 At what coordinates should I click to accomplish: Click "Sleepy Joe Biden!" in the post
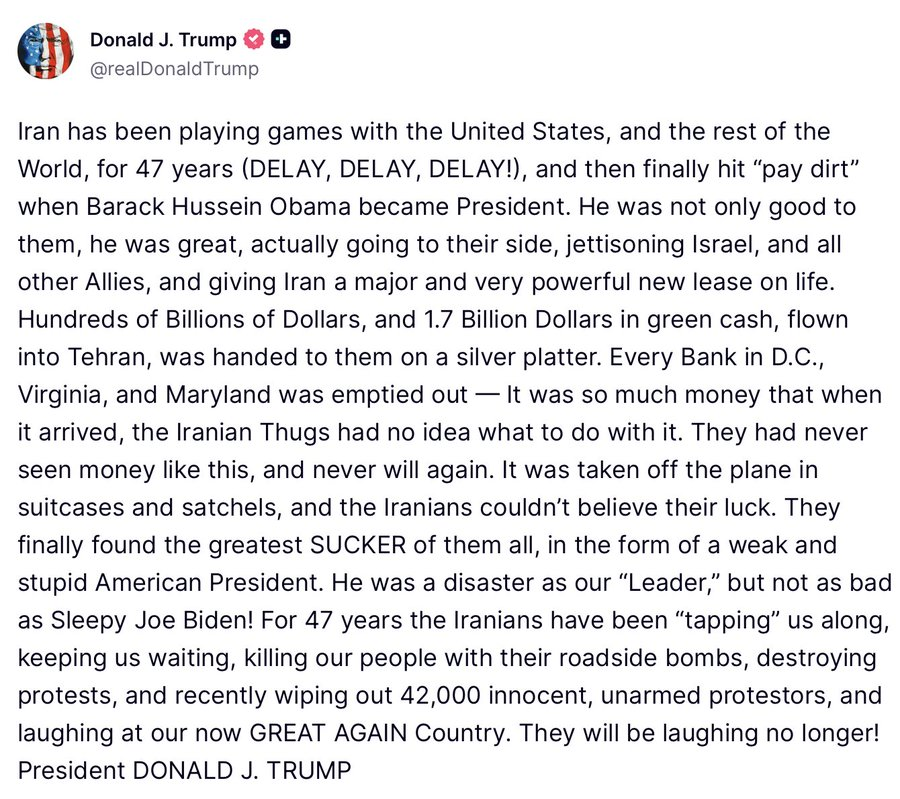[152, 620]
